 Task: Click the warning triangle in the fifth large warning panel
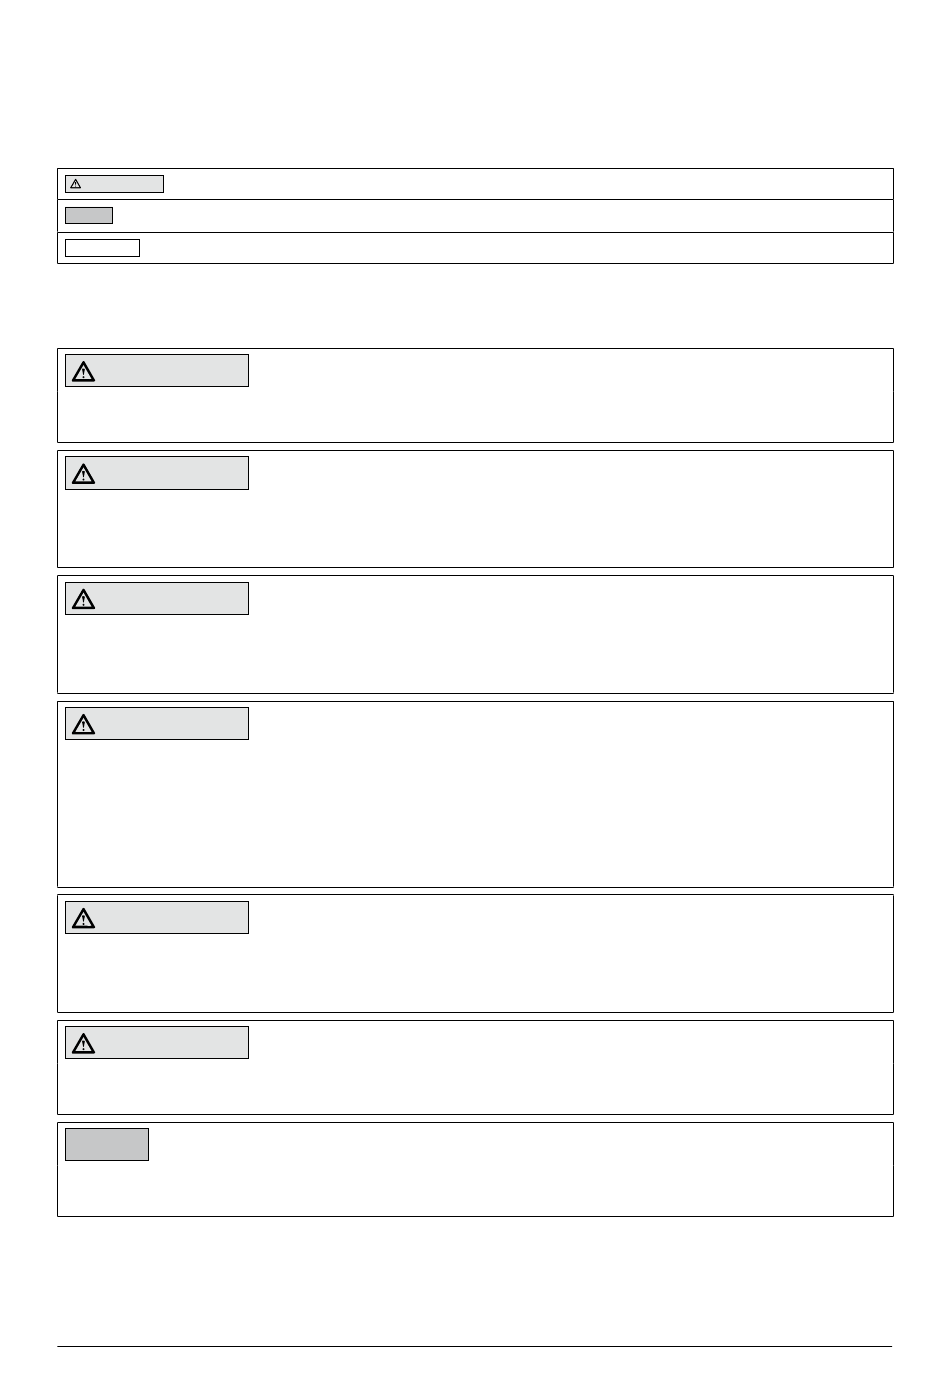click(x=84, y=918)
